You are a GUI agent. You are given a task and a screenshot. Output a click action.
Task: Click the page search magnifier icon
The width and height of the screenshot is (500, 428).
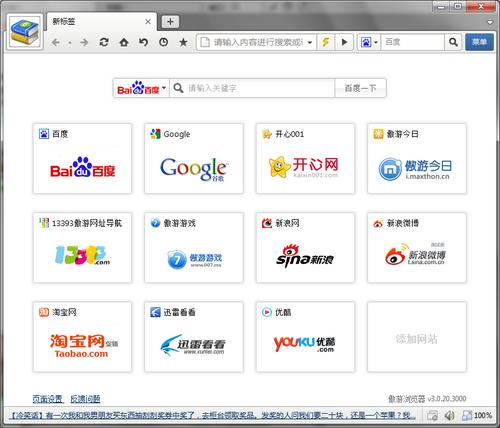click(x=178, y=88)
